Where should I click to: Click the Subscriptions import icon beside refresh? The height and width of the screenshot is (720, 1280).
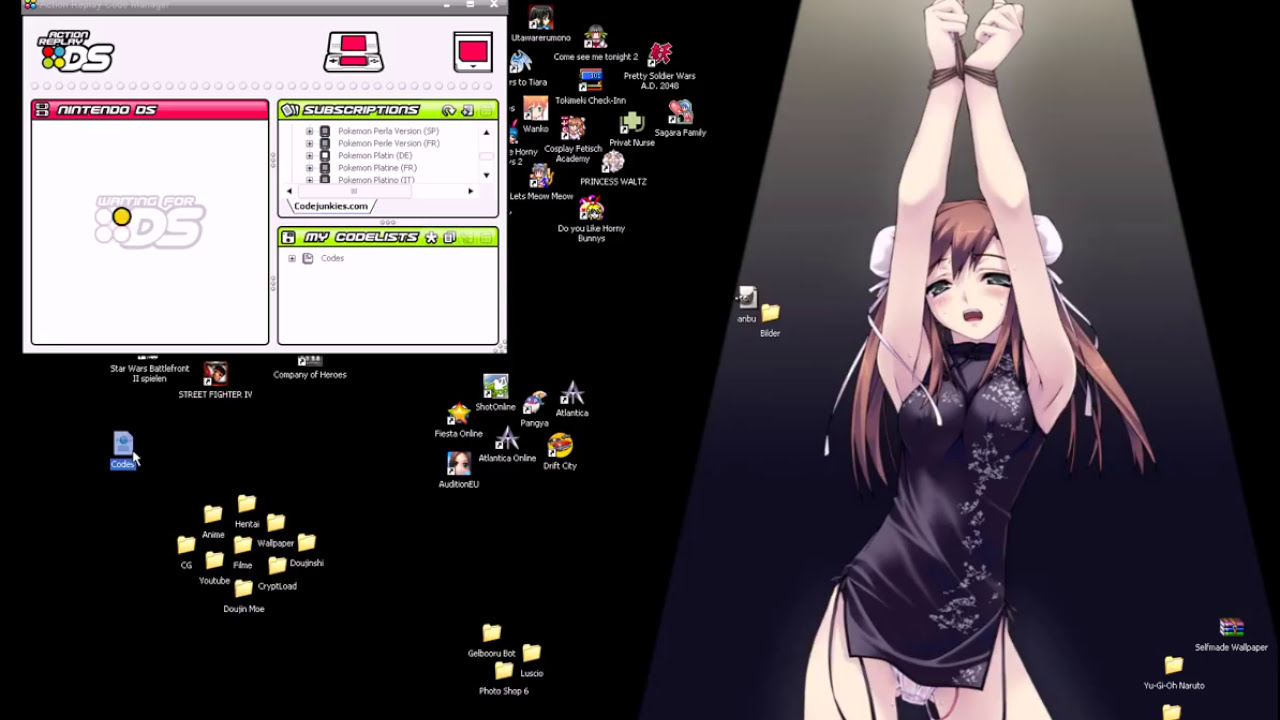coord(467,111)
